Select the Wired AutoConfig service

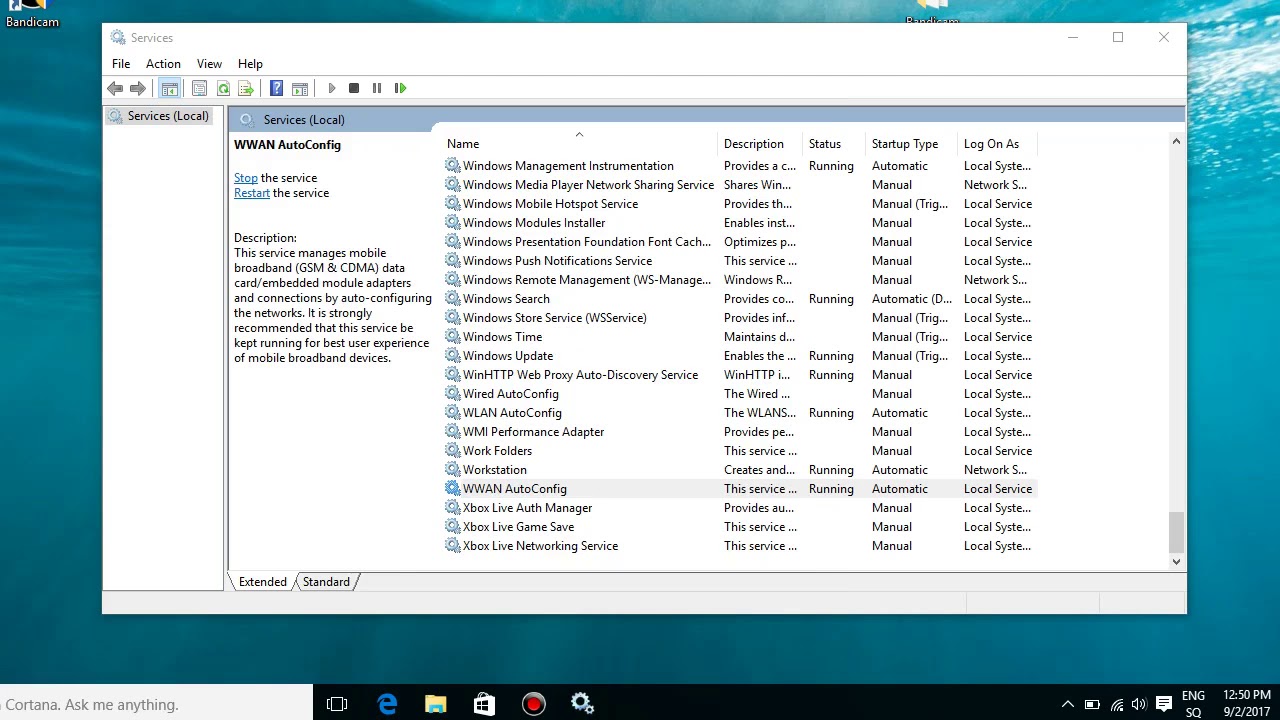click(x=740, y=394)
